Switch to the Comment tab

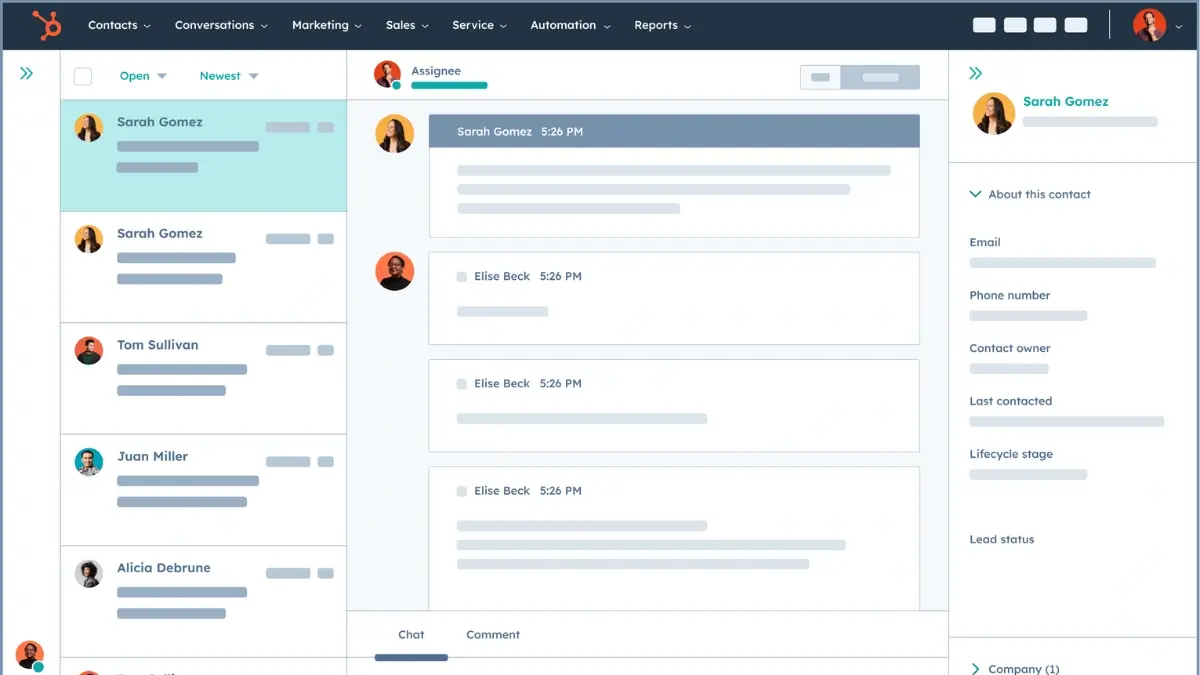493,635
